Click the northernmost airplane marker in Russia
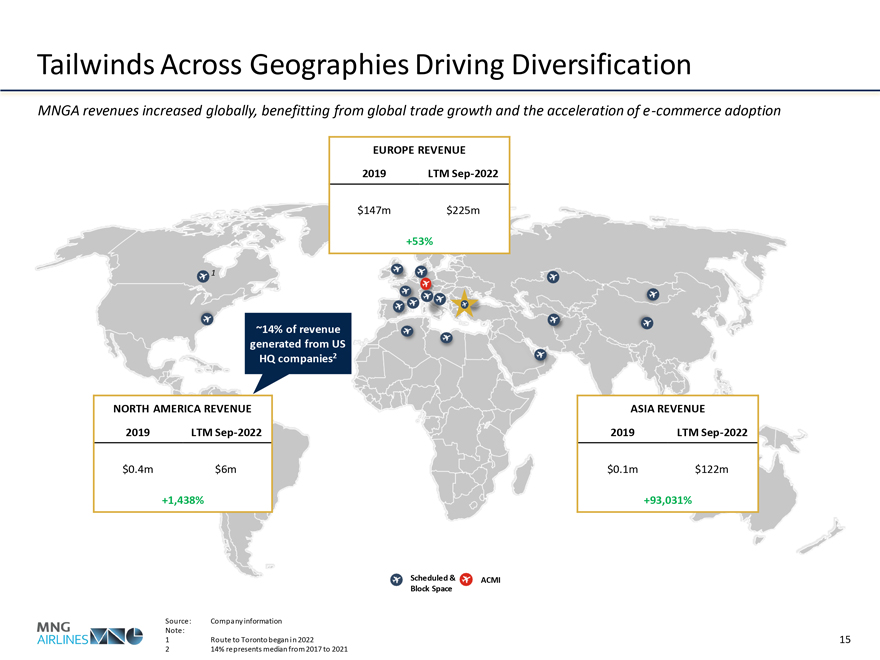 click(553, 276)
